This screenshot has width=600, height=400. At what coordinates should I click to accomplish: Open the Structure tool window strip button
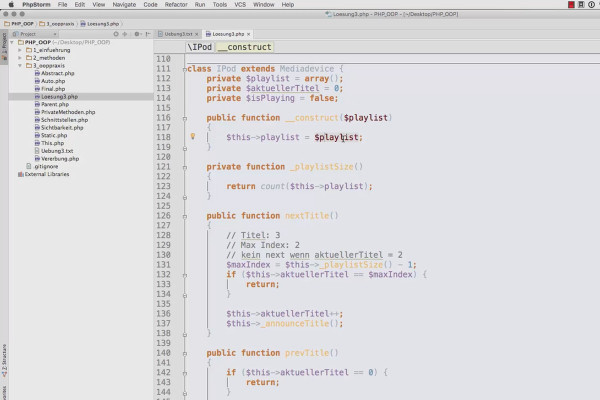[4, 360]
